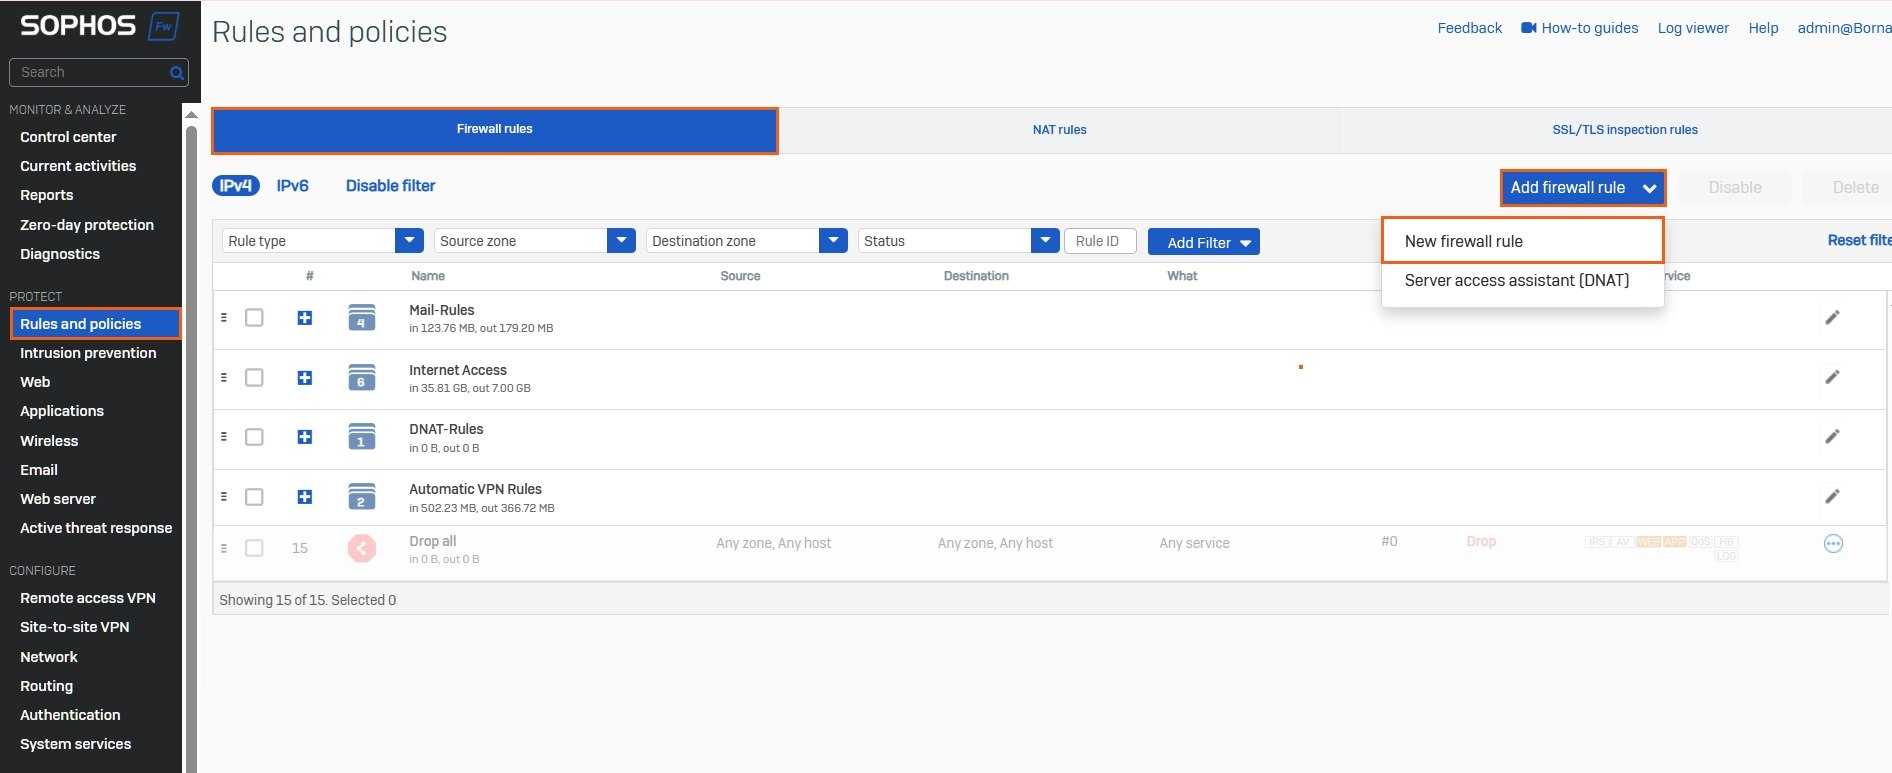Switch to IPv4 rules
The image size is (1892, 773).
[x=236, y=185]
